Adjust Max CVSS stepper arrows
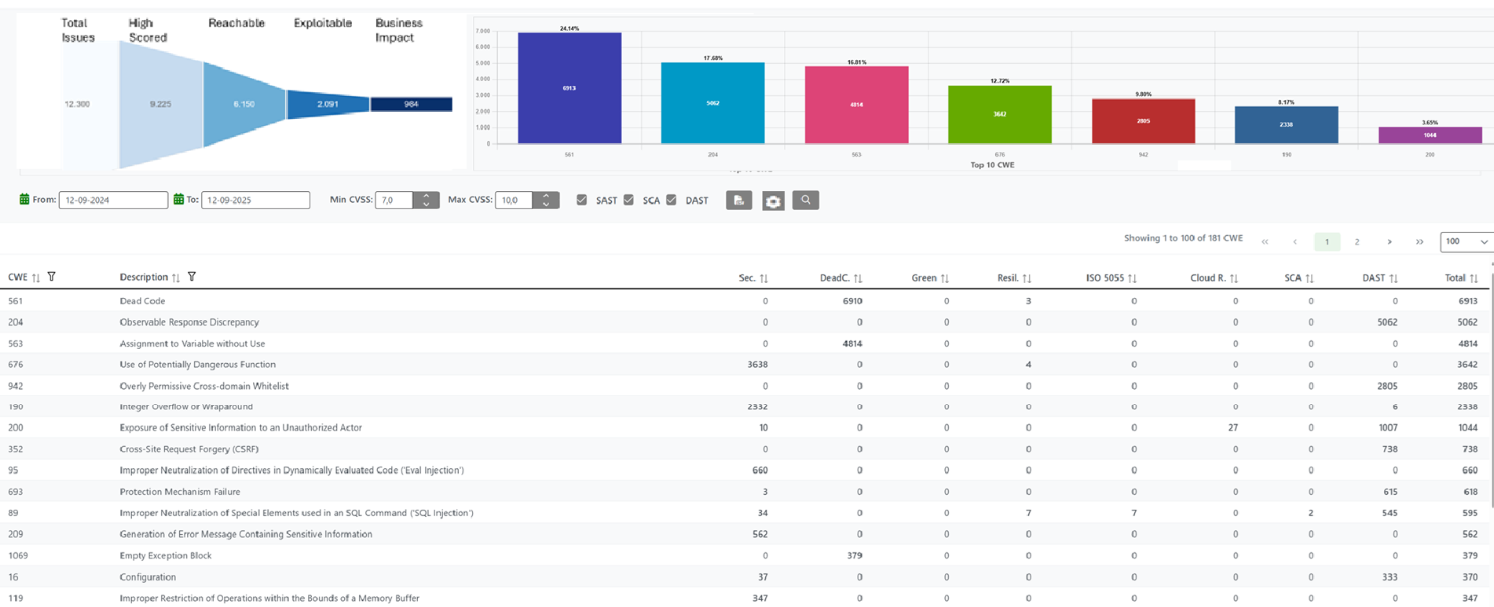 click(x=546, y=200)
